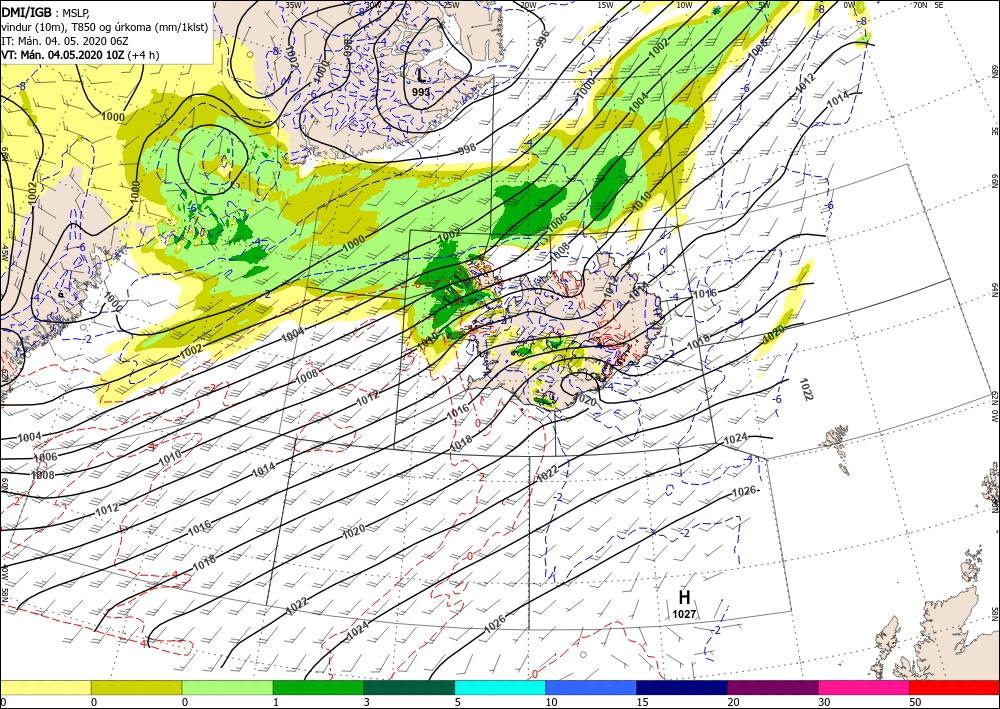Select the red 50 mm legend swatch
The height and width of the screenshot is (709, 1000).
(954, 687)
